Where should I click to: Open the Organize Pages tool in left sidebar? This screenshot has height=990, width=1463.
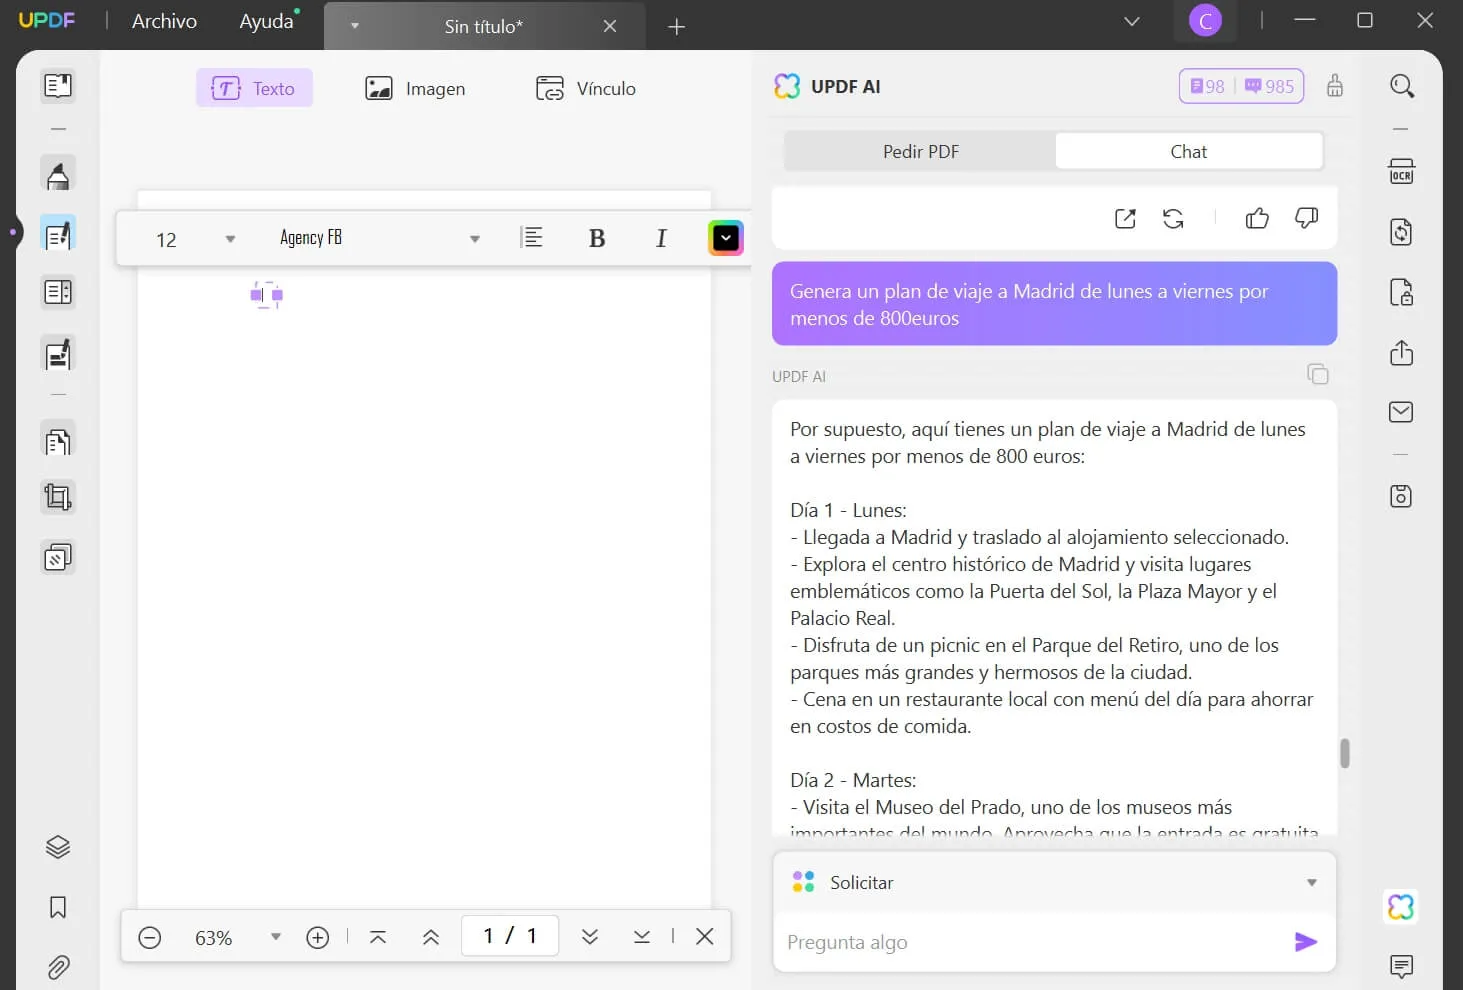pyautogui.click(x=58, y=440)
